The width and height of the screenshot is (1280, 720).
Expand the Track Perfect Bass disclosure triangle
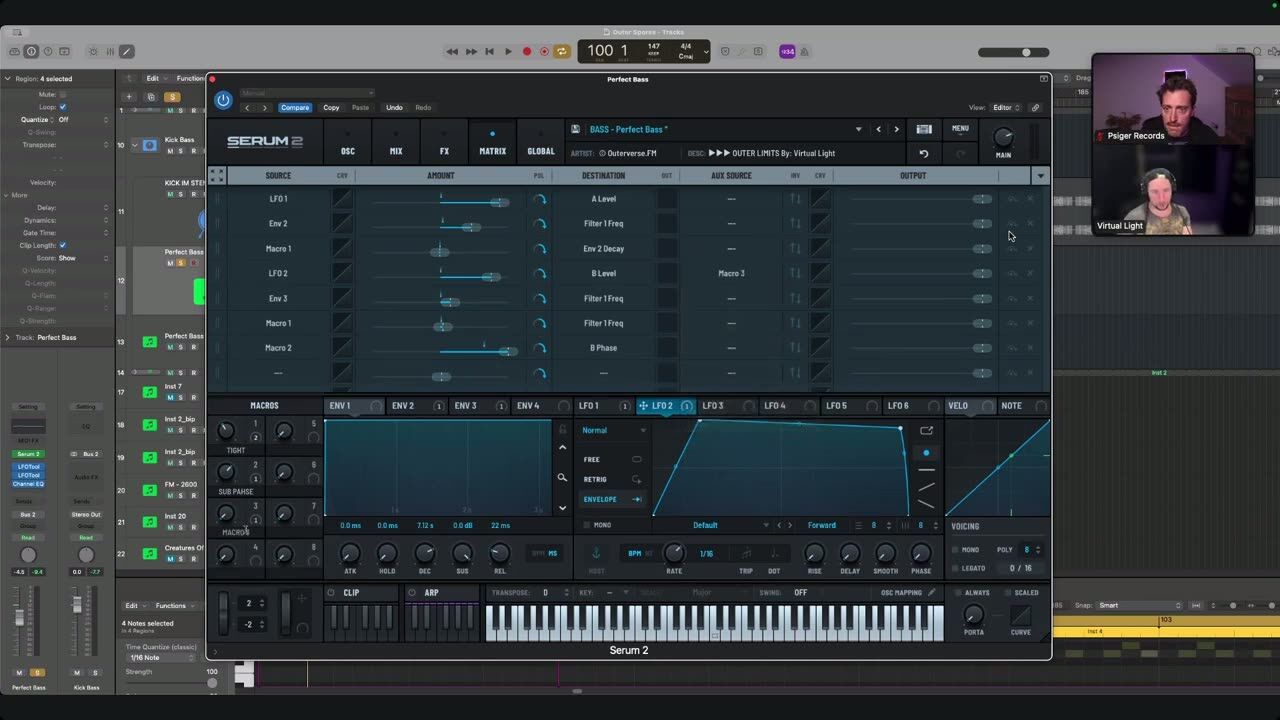point(7,337)
